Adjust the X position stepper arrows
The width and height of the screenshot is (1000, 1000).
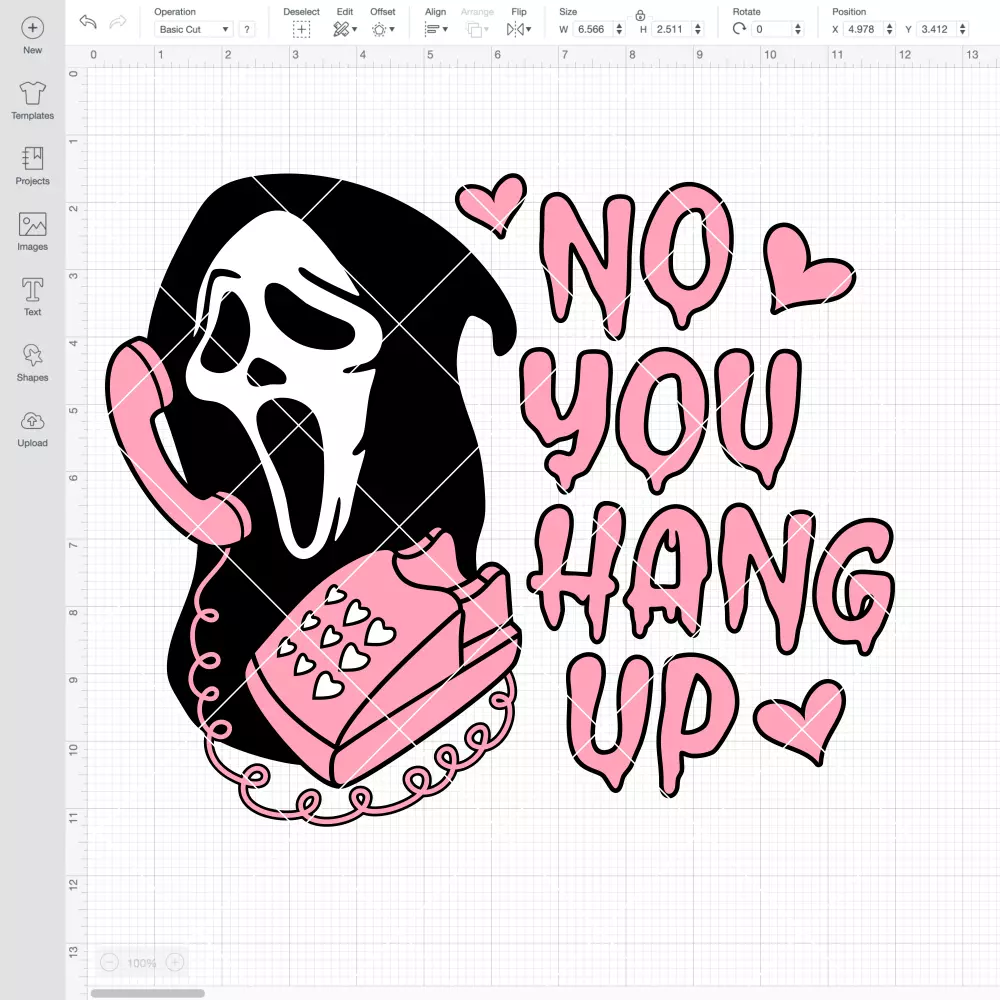[x=889, y=29]
